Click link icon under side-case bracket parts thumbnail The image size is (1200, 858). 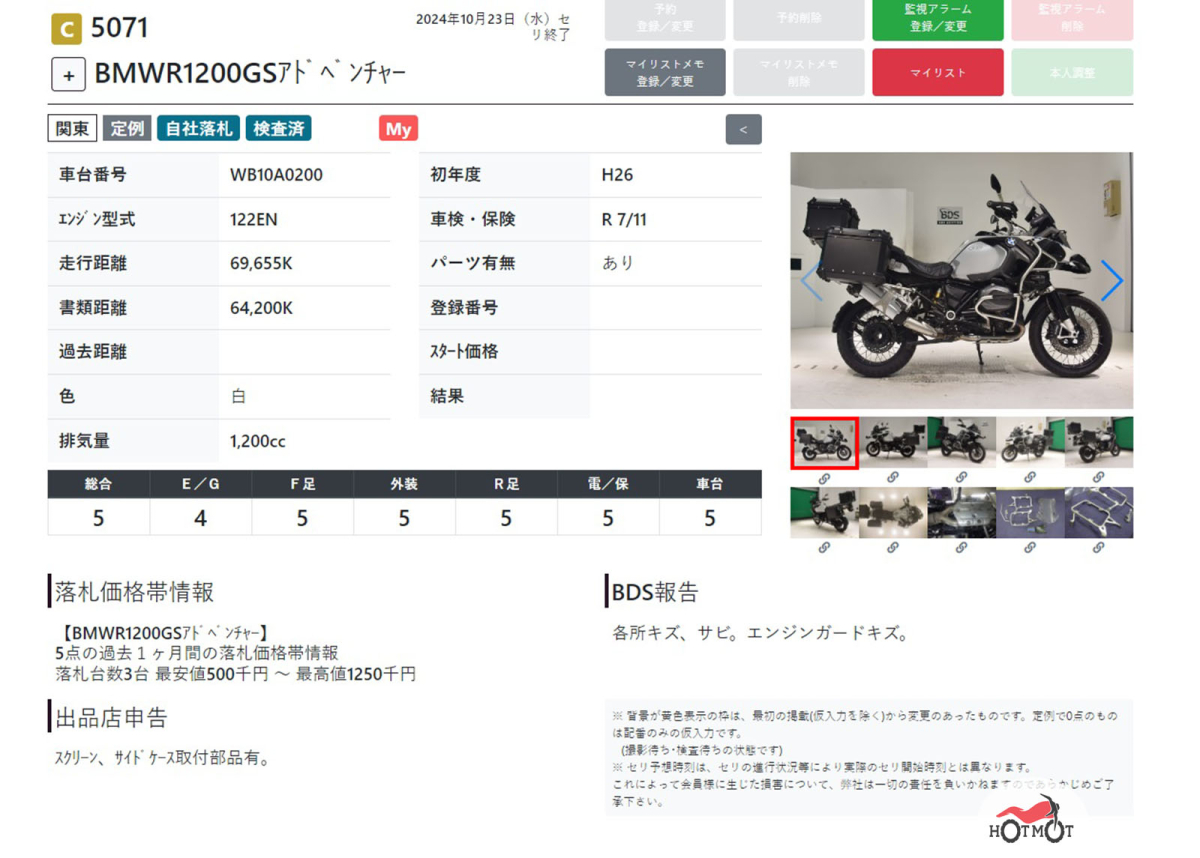(1030, 548)
